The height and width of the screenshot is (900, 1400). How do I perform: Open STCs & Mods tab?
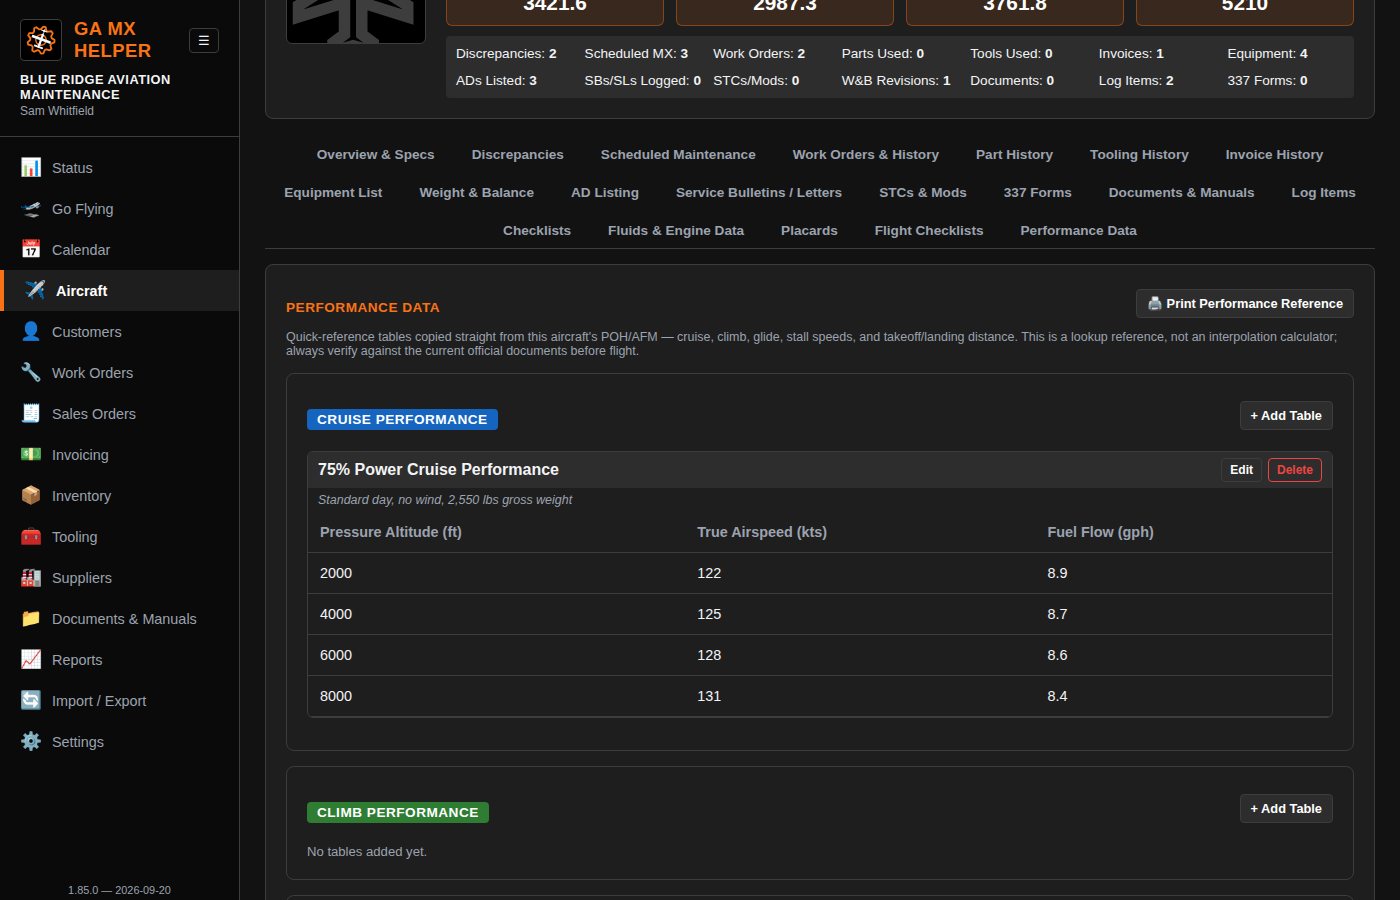tap(923, 192)
